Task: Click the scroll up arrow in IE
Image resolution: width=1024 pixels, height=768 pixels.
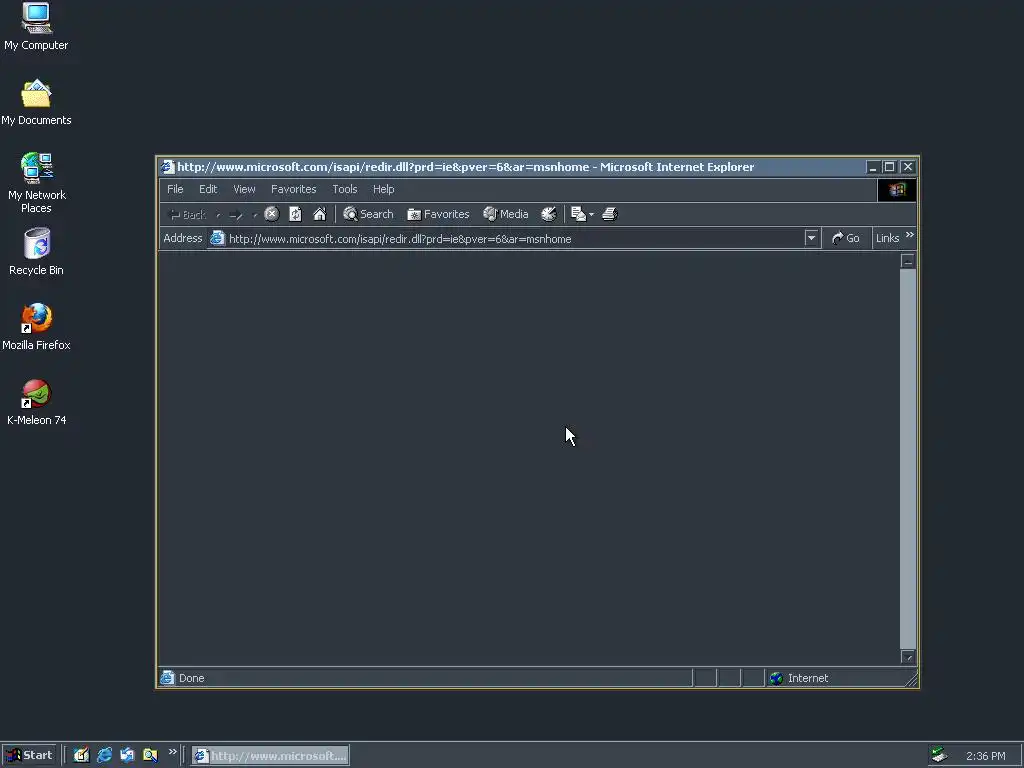Action: point(908,261)
